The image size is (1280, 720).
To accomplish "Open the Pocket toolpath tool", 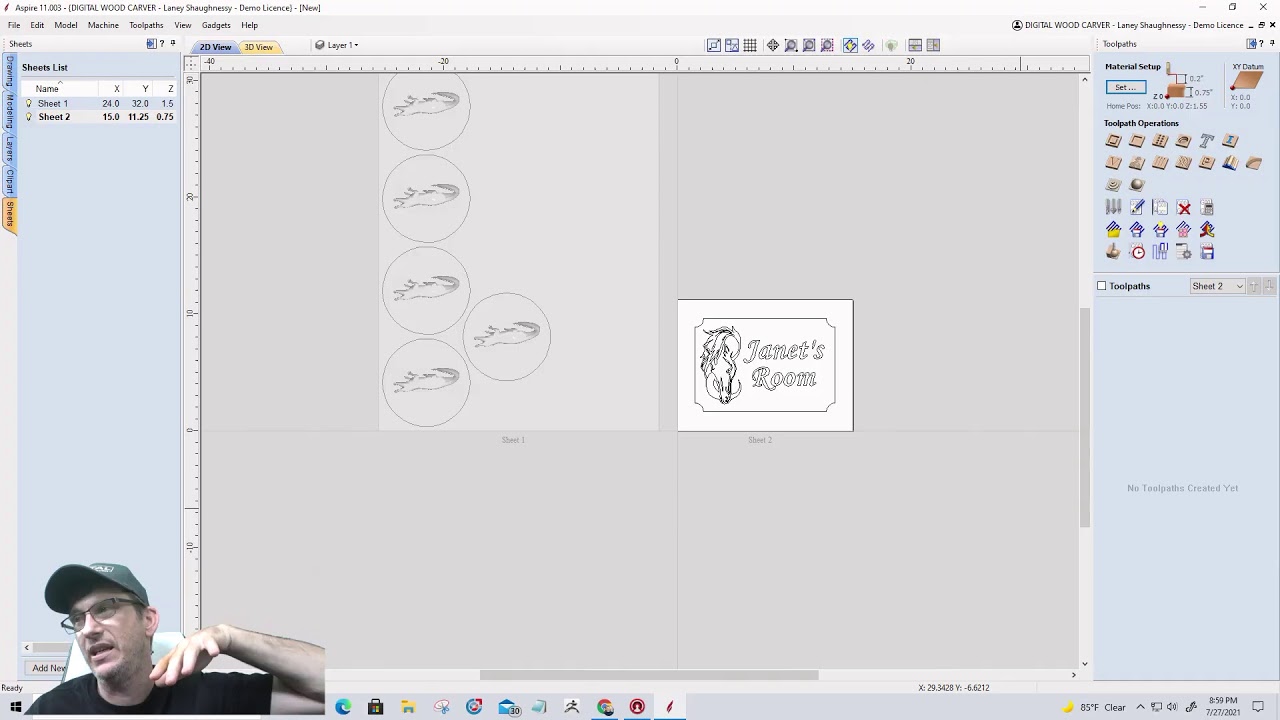I will pyautogui.click(x=1137, y=141).
